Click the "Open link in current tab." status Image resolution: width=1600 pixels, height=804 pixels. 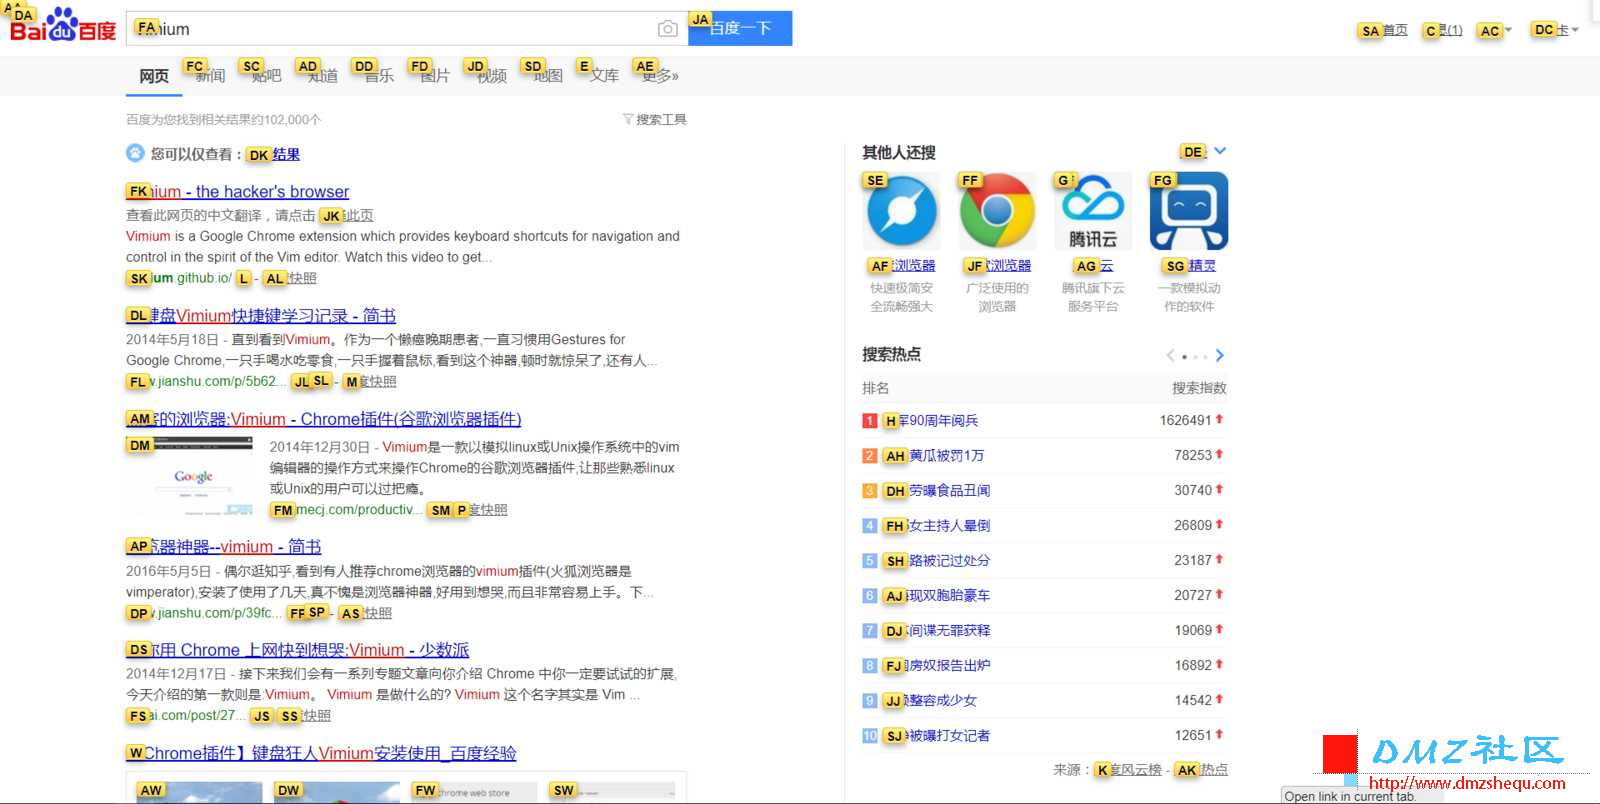coord(1350,796)
